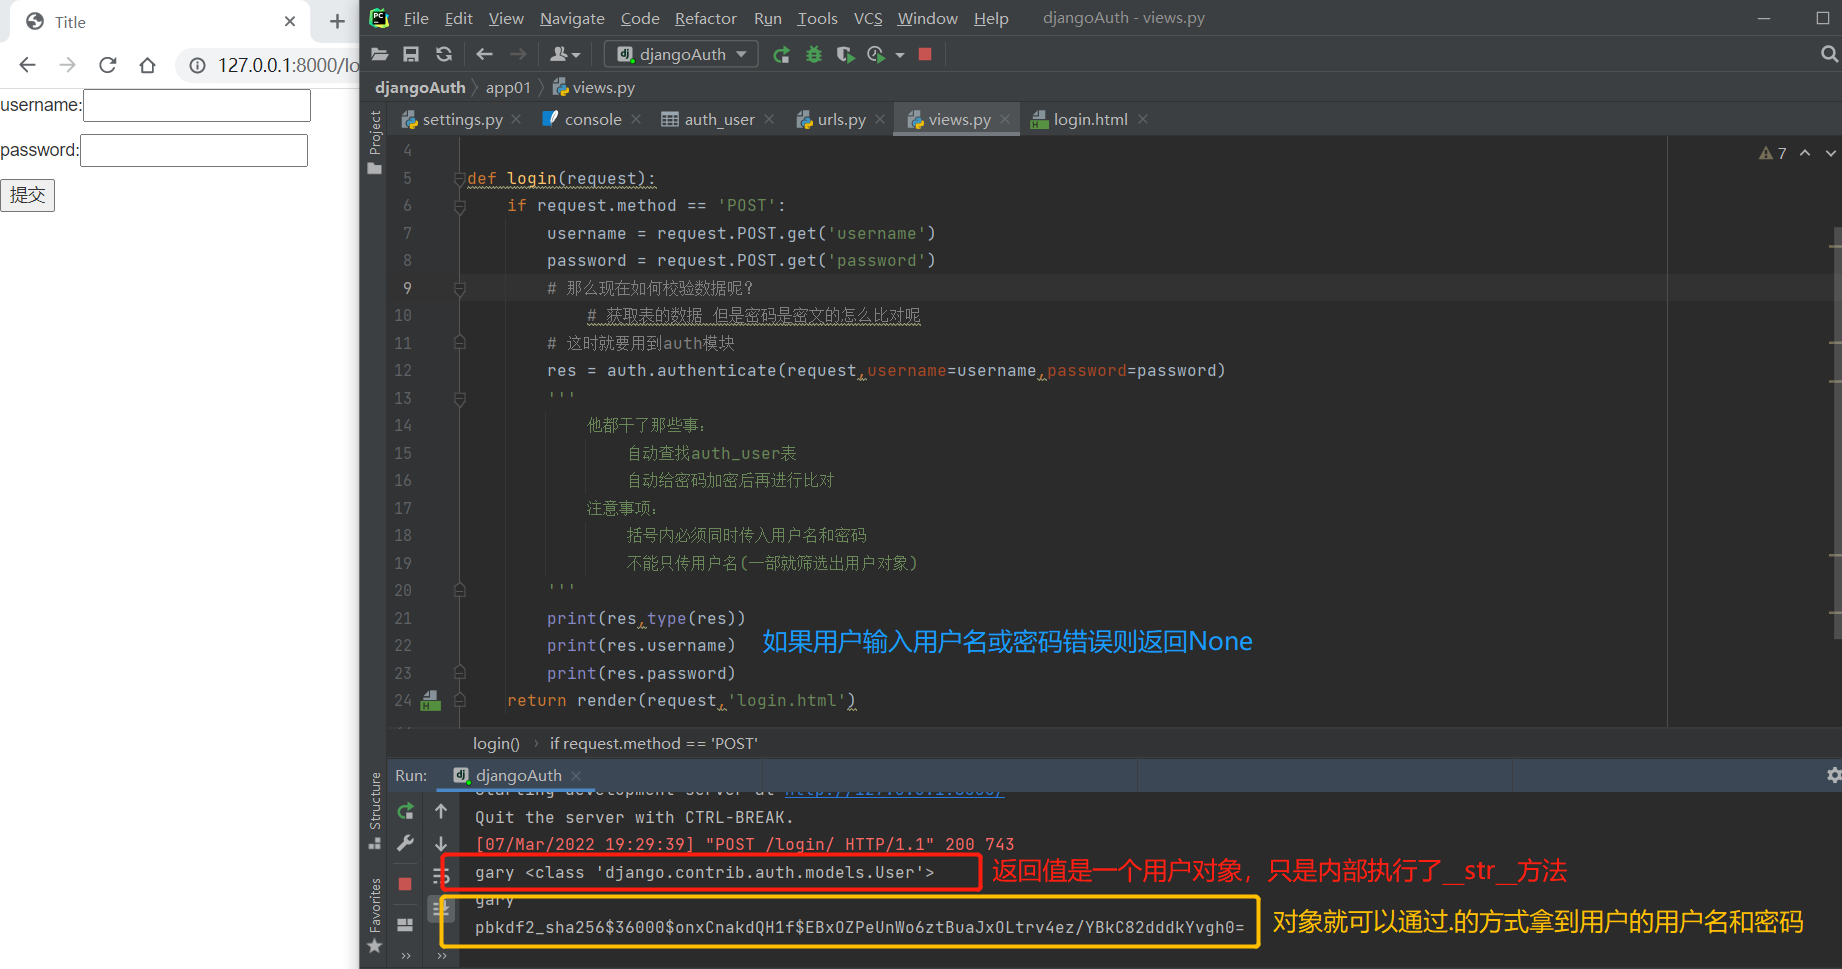Click the Run with Coverage shield icon
Image resolution: width=1842 pixels, height=969 pixels.
845,54
